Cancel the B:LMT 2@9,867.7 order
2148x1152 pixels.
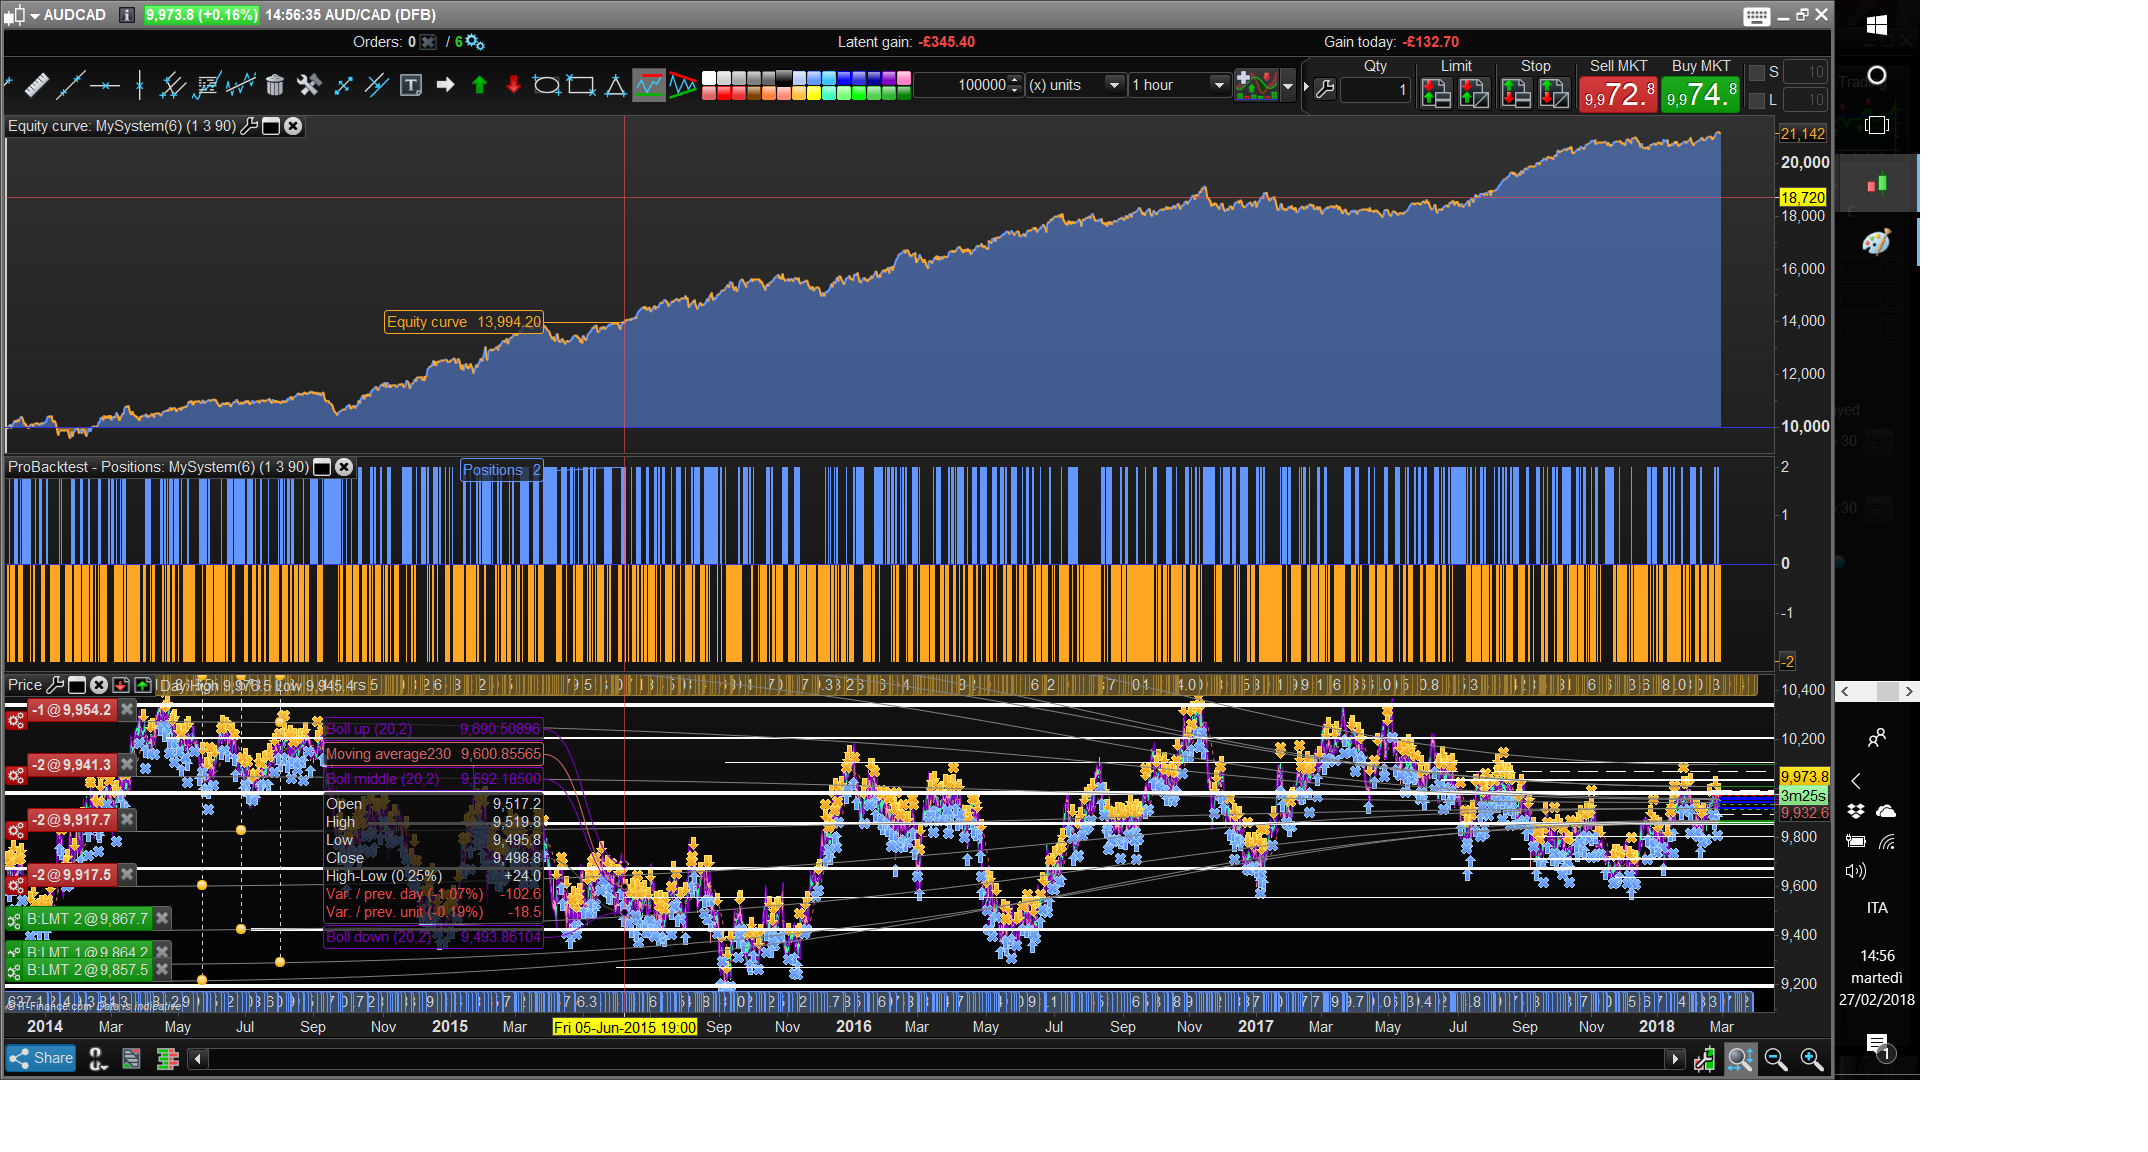[162, 918]
